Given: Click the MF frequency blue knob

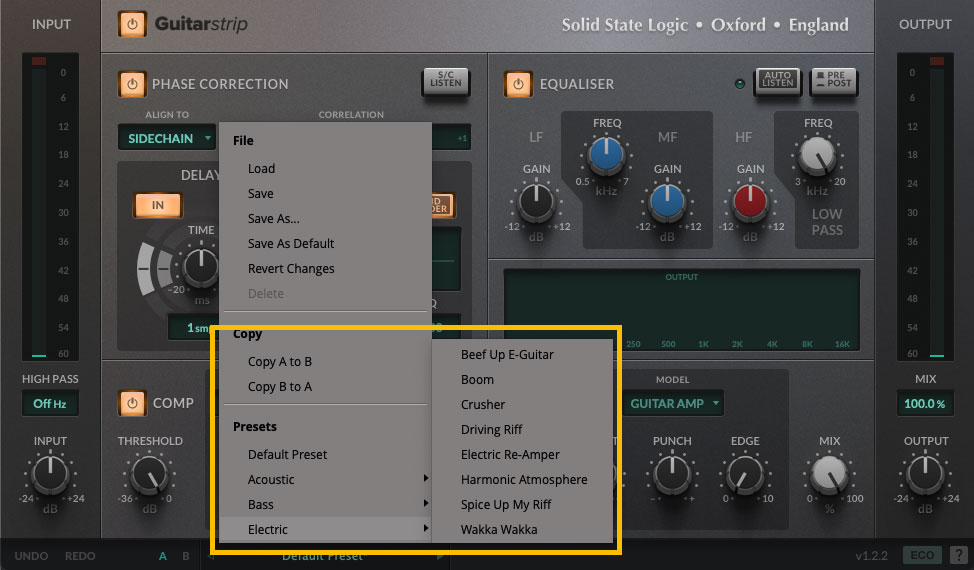Looking at the screenshot, I should [606, 155].
